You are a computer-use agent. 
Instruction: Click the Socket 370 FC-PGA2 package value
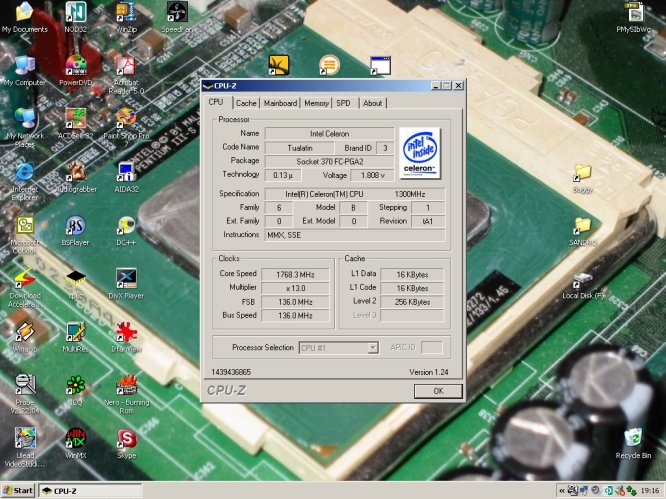(x=329, y=161)
